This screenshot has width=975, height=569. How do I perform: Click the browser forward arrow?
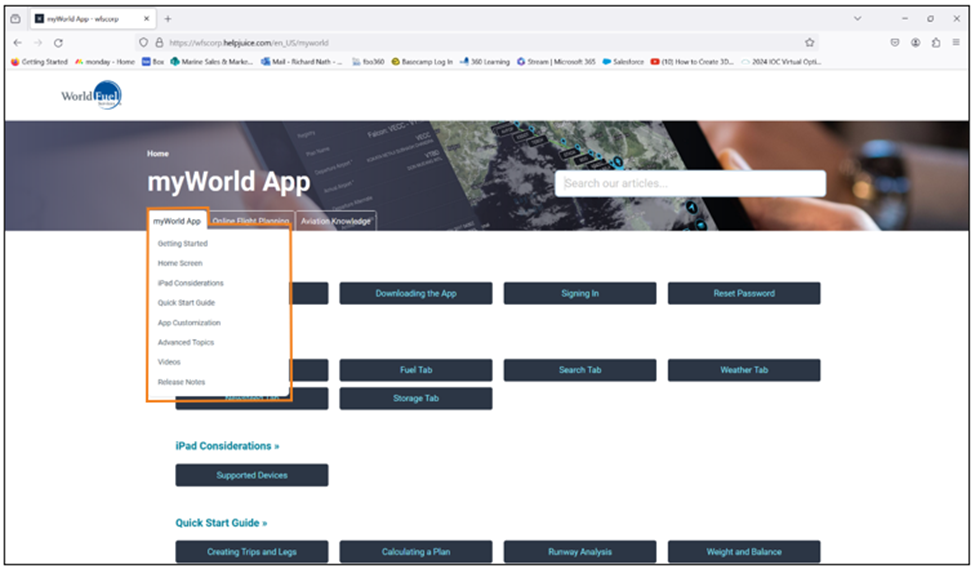(x=38, y=43)
